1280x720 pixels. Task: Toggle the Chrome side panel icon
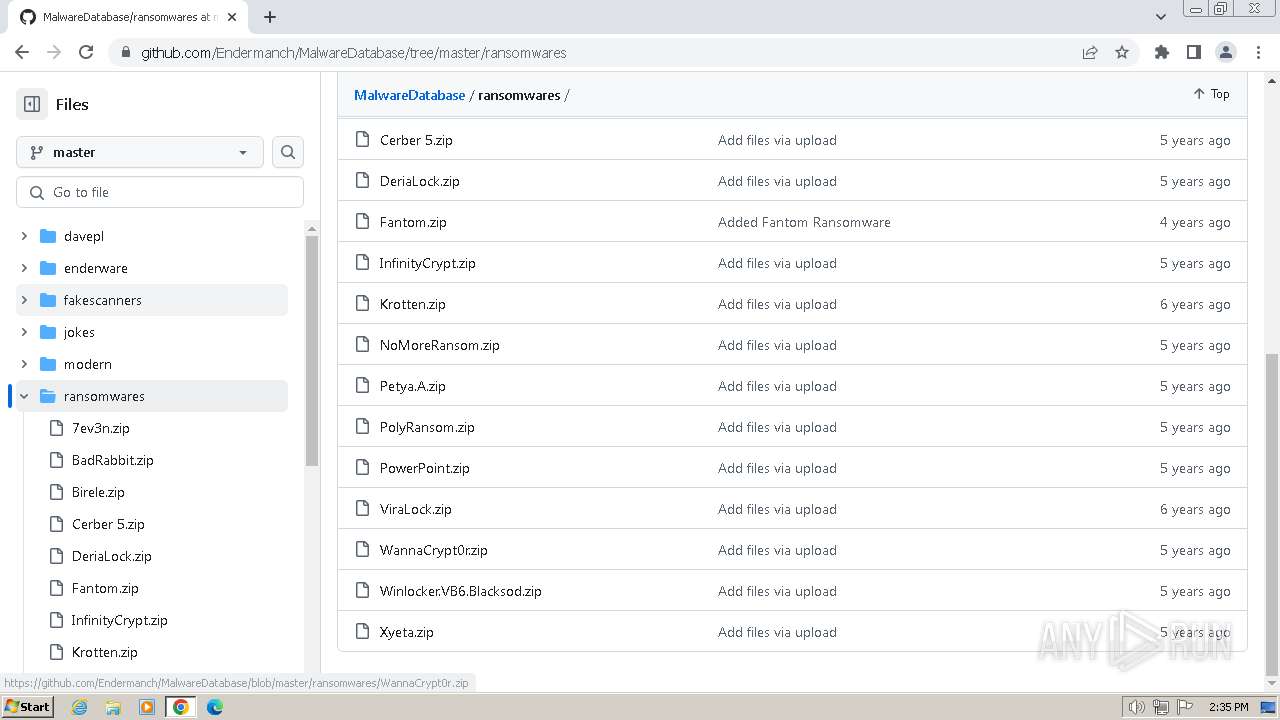[1193, 52]
